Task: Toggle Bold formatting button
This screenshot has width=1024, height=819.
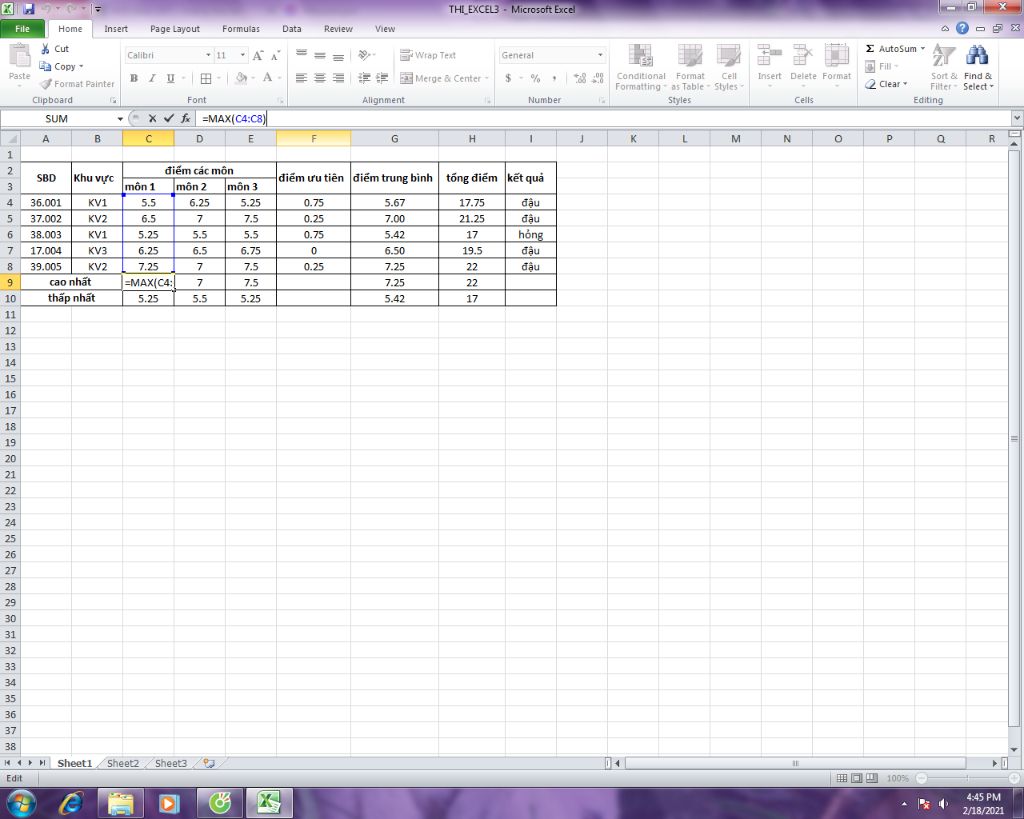Action: (134, 78)
